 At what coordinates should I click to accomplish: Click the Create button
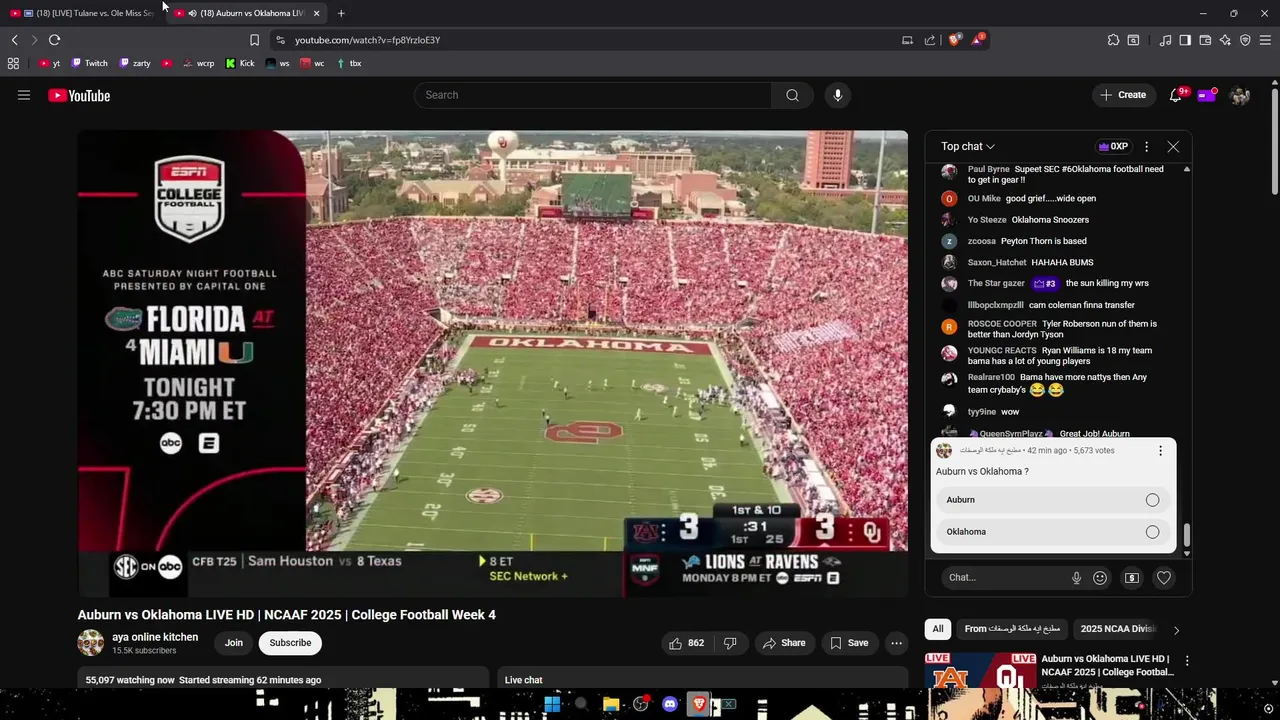point(1123,95)
